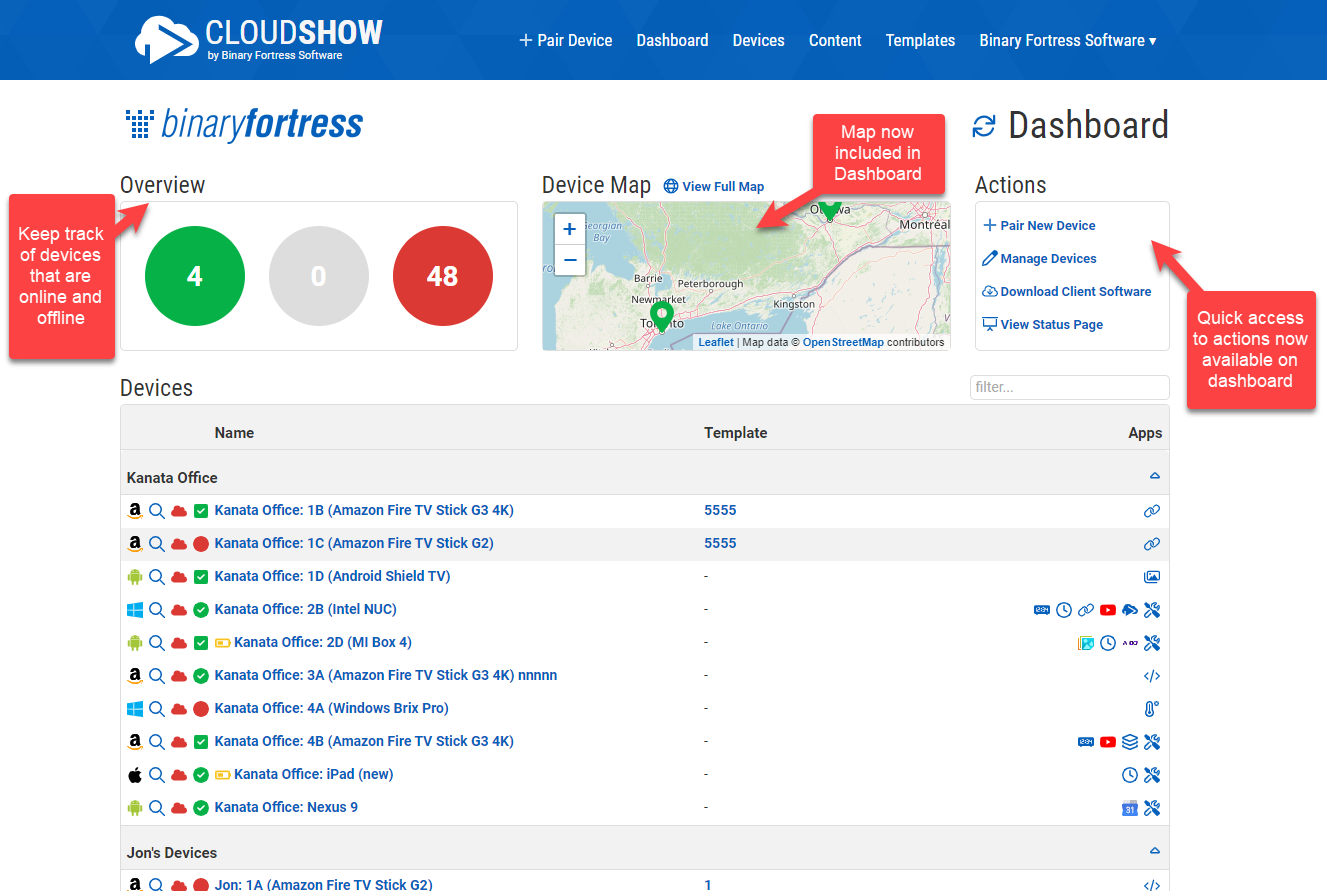Click the tools wrench icon for iPad (new)
The width and height of the screenshot is (1327, 891).
tap(1151, 775)
